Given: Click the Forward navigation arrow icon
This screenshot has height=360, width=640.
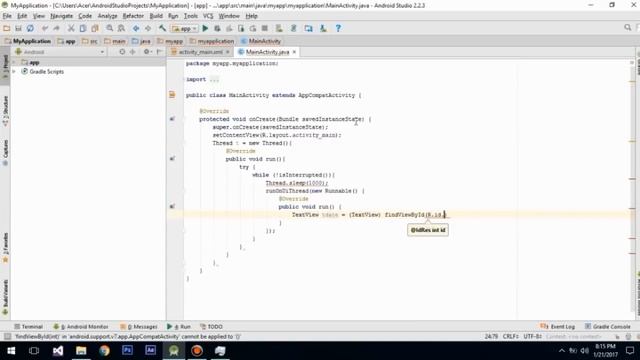Looking at the screenshot, I should [148, 28].
